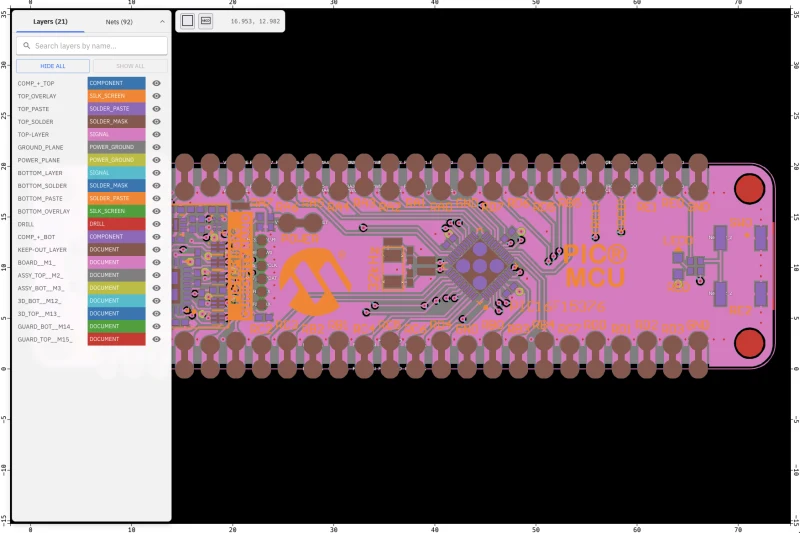Toggle the 3D_BOT__M12_ eye icon
The width and height of the screenshot is (800, 533).
(x=157, y=300)
